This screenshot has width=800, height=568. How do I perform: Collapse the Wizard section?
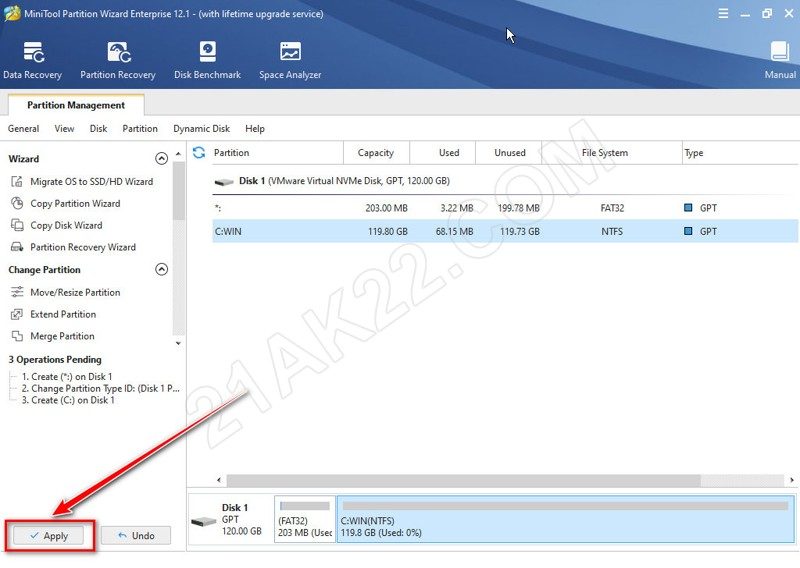tap(161, 159)
